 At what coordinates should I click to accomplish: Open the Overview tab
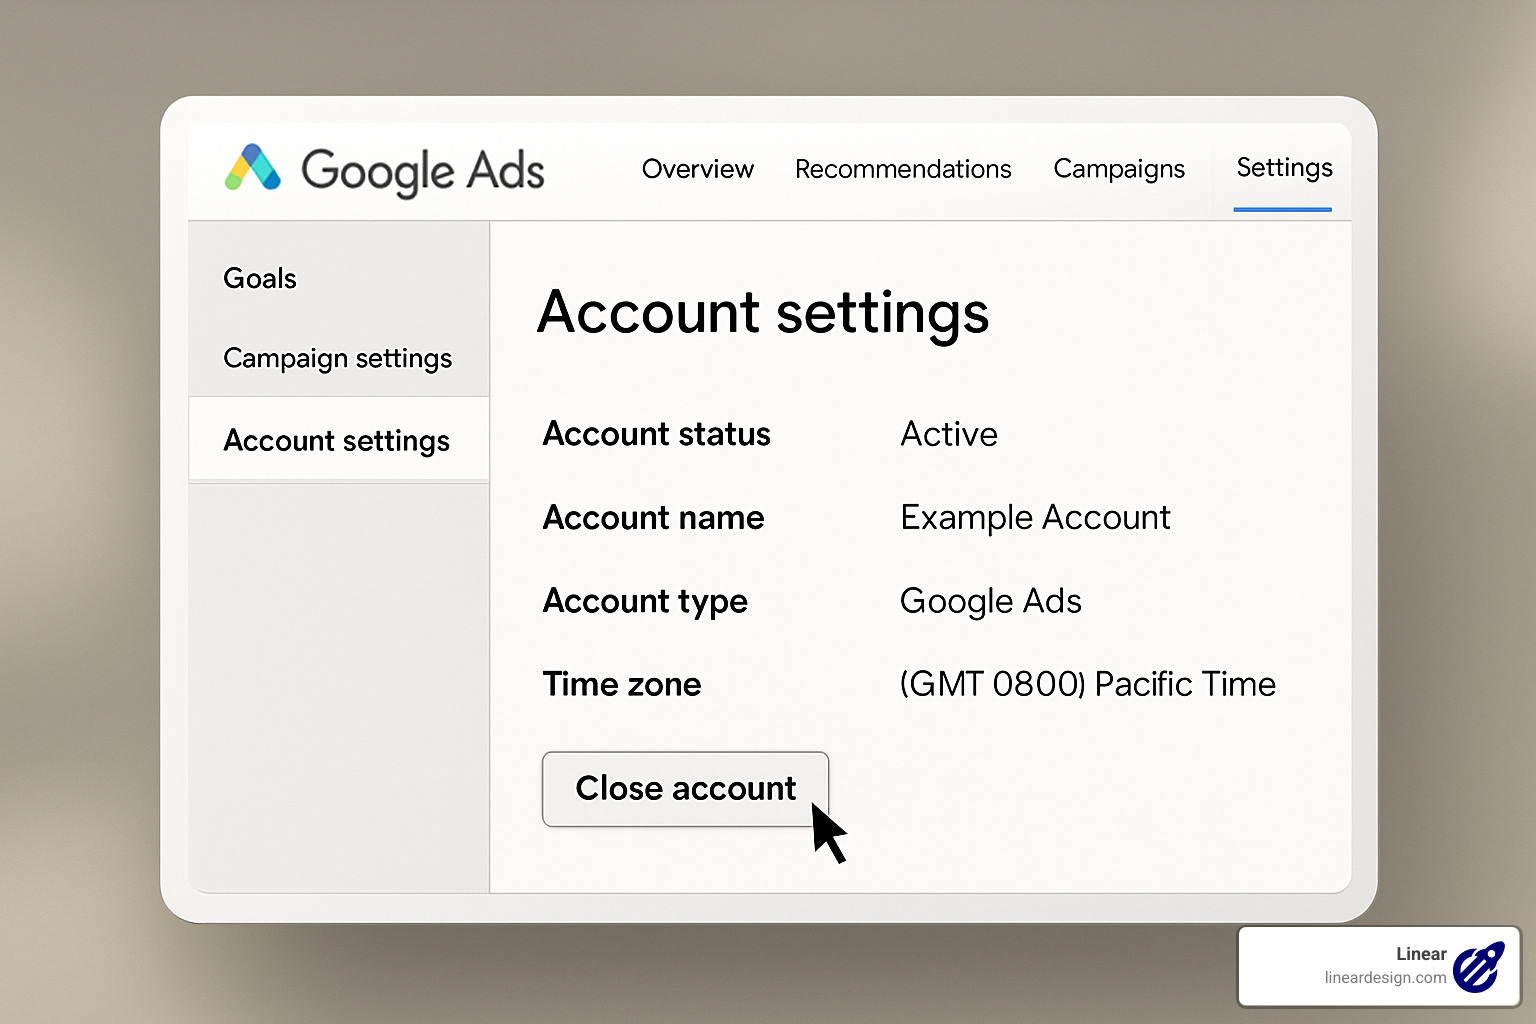coord(697,169)
